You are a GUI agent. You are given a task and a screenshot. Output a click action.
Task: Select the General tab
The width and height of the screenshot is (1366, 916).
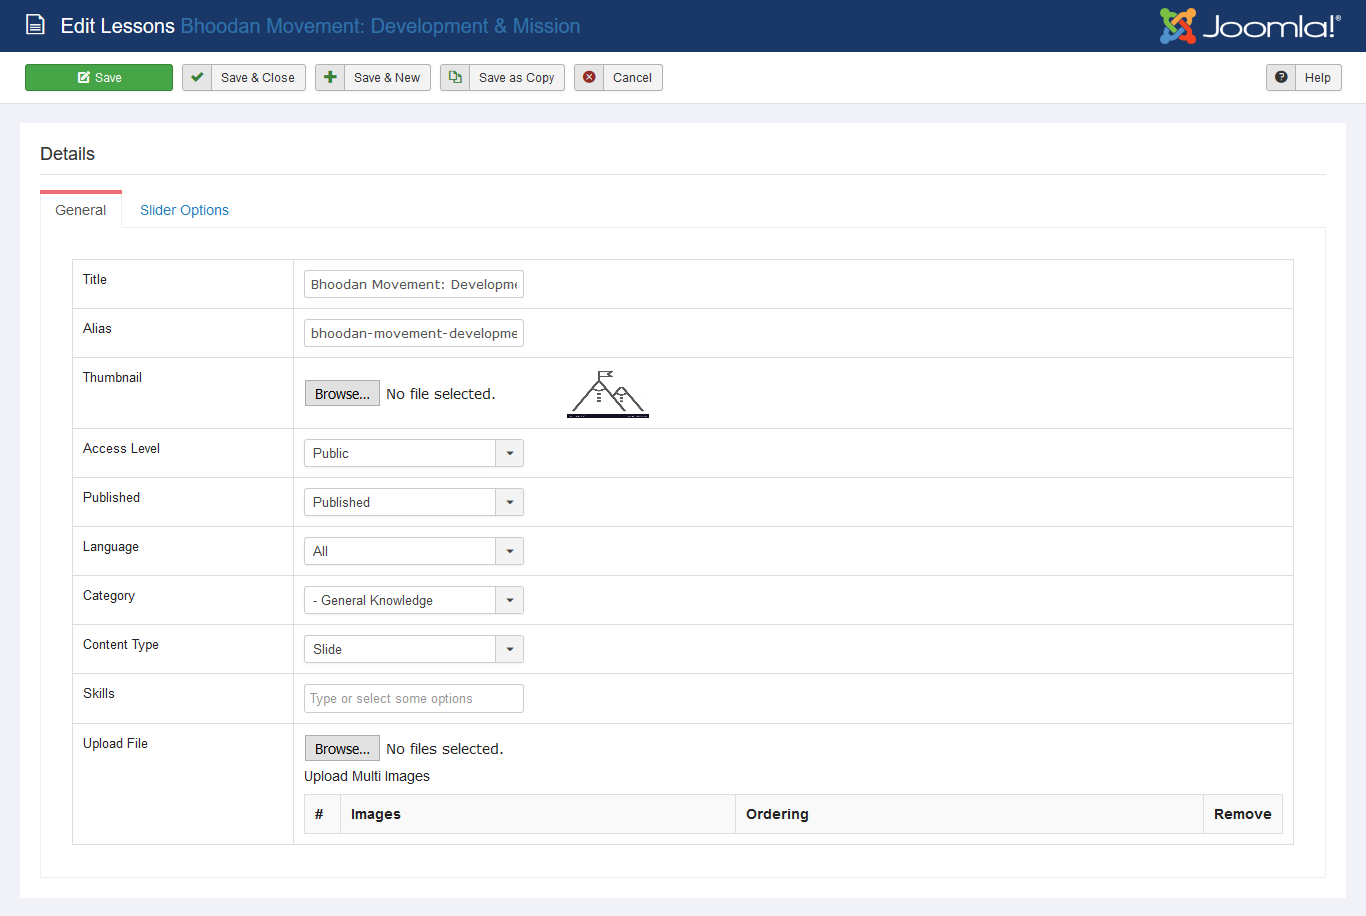tap(81, 210)
